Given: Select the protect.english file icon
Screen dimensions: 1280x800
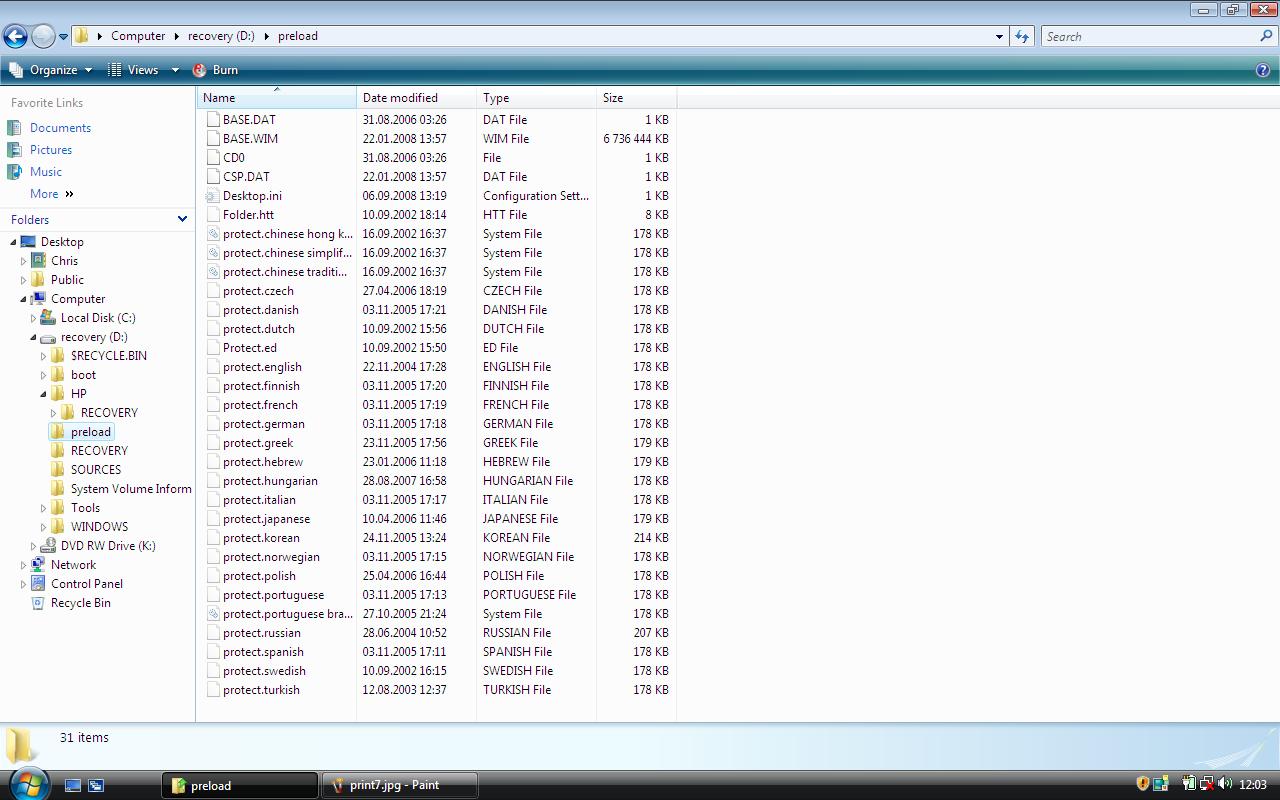Looking at the screenshot, I should pyautogui.click(x=212, y=366).
